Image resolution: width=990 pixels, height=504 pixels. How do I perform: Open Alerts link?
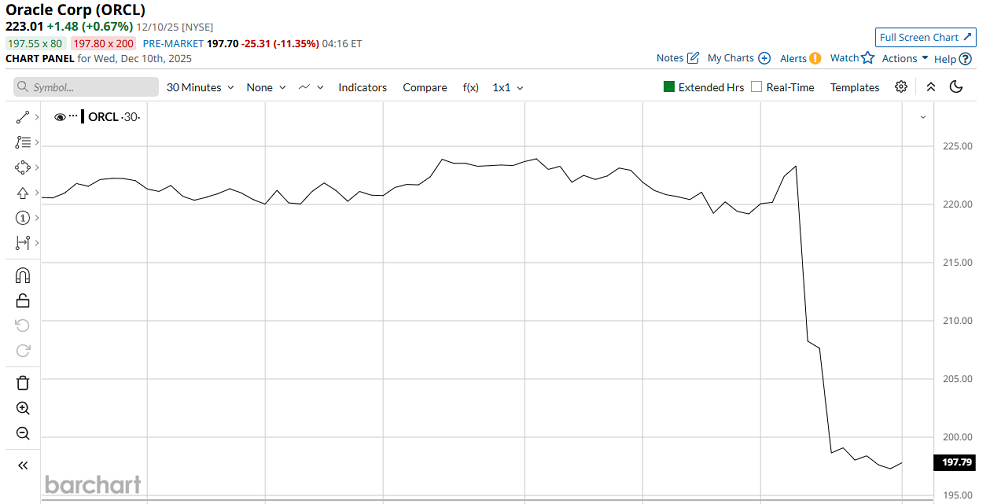tap(800, 58)
